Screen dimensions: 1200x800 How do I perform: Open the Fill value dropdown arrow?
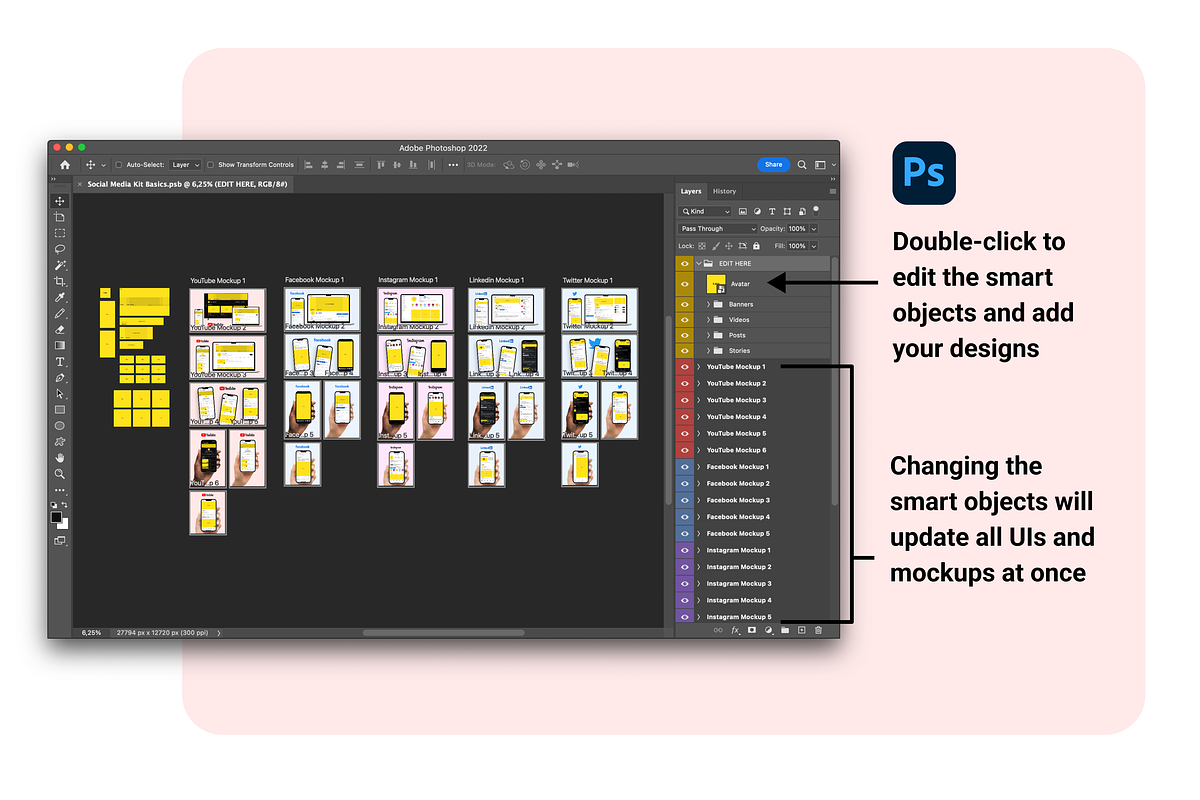click(x=814, y=246)
